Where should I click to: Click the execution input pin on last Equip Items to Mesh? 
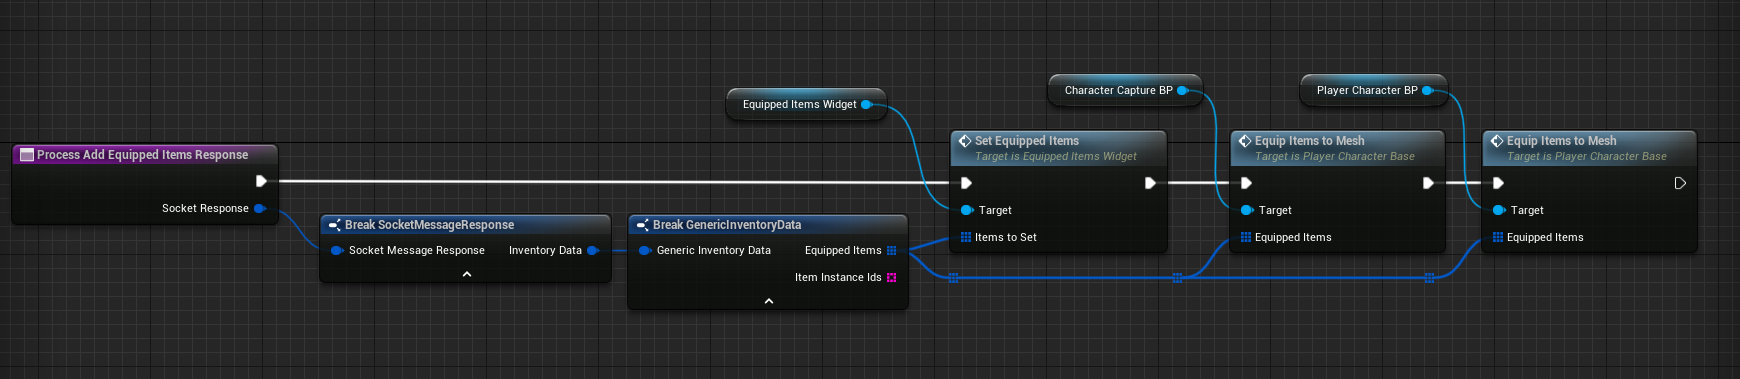coord(1498,183)
